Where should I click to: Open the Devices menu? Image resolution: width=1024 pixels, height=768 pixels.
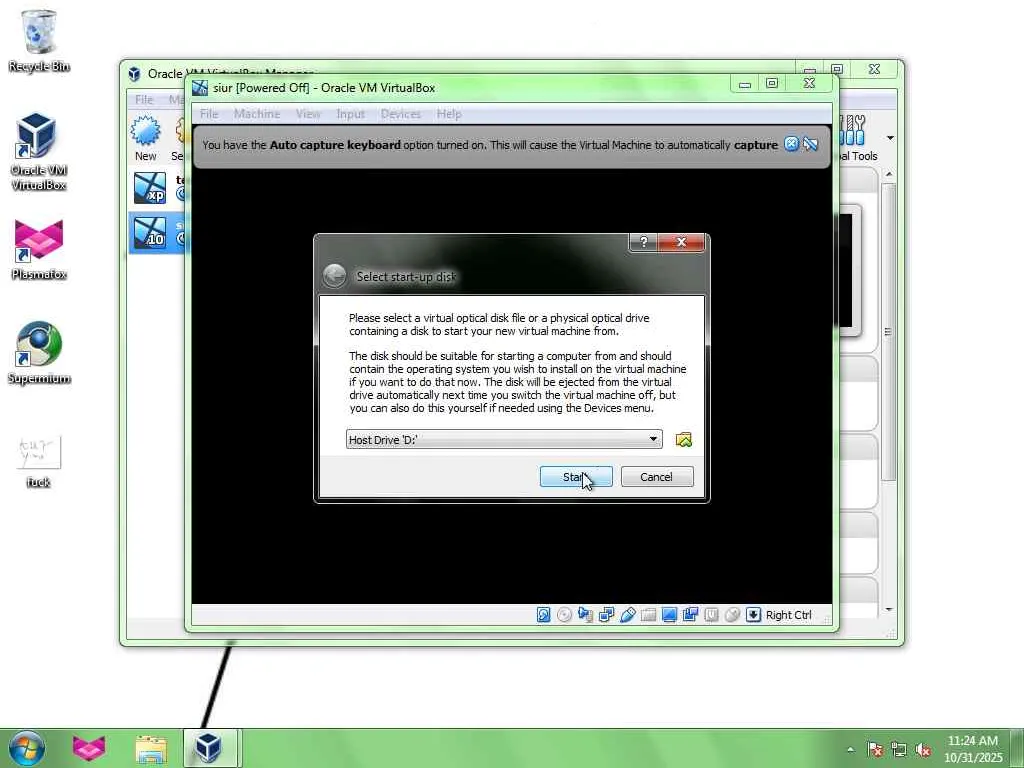[400, 114]
